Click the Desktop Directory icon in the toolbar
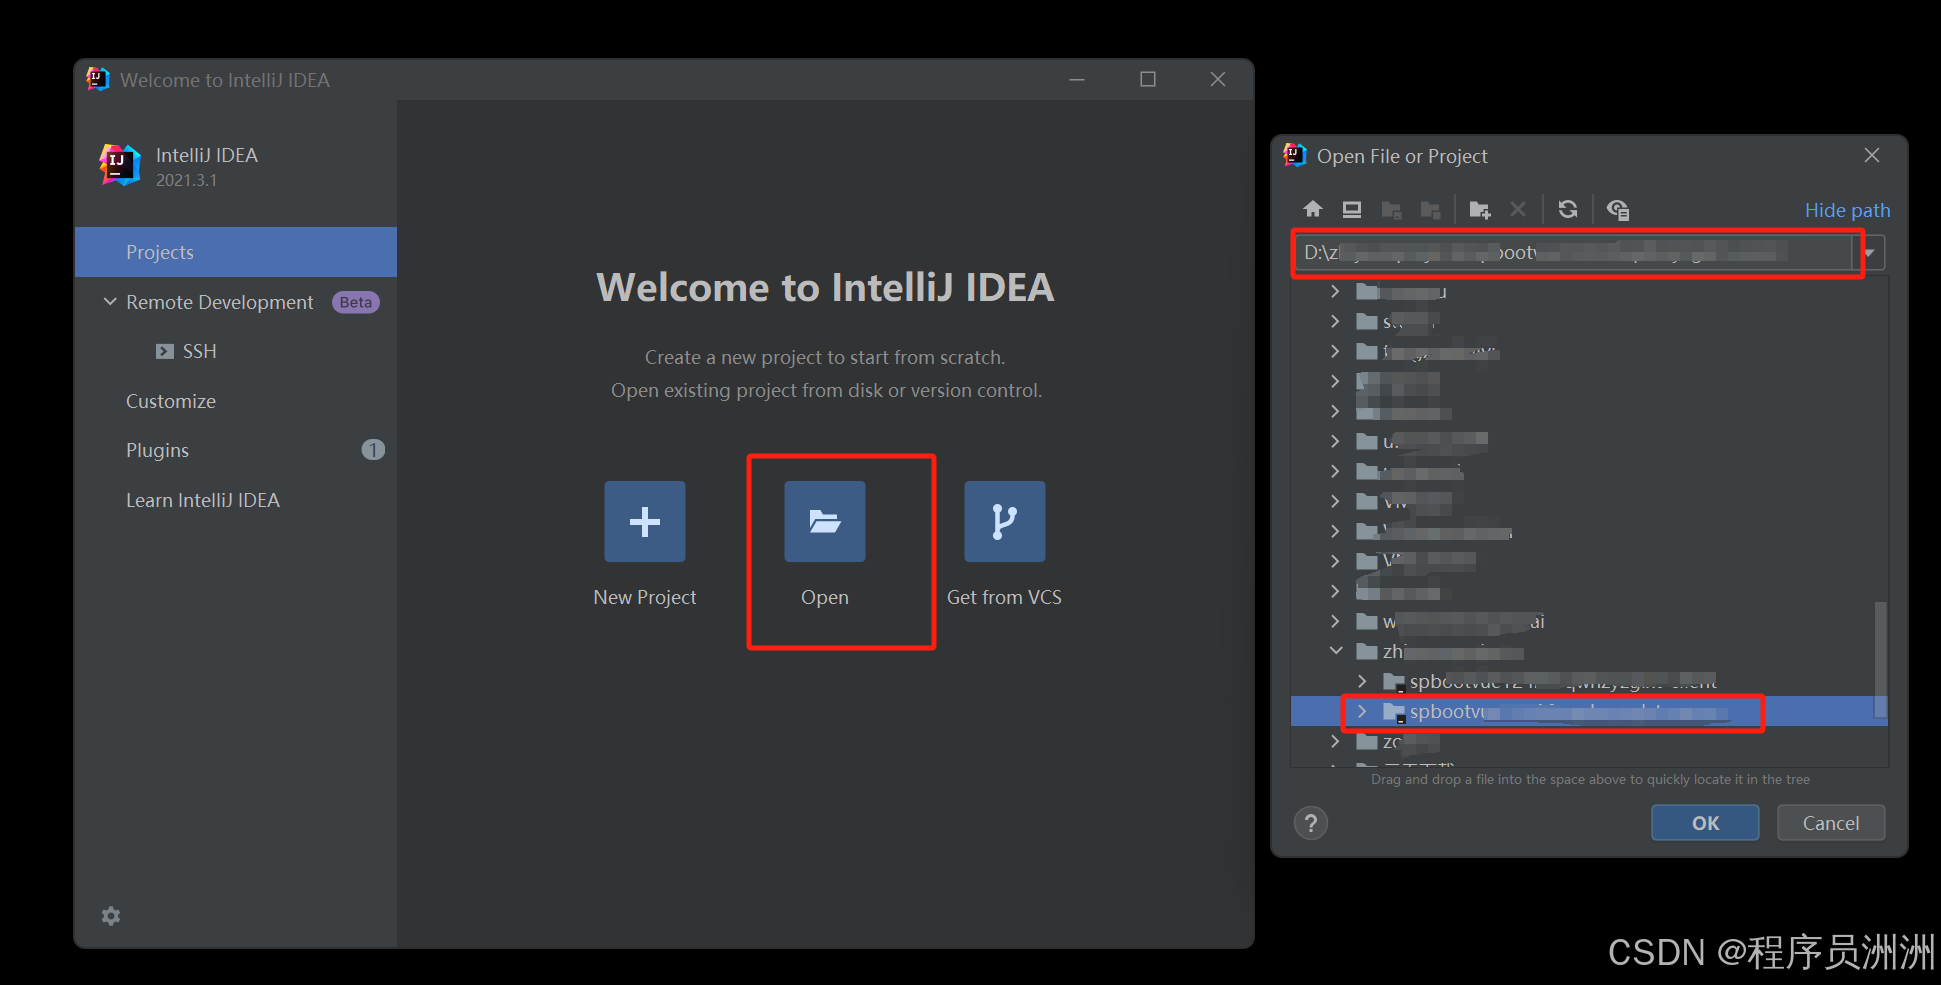 point(1352,209)
